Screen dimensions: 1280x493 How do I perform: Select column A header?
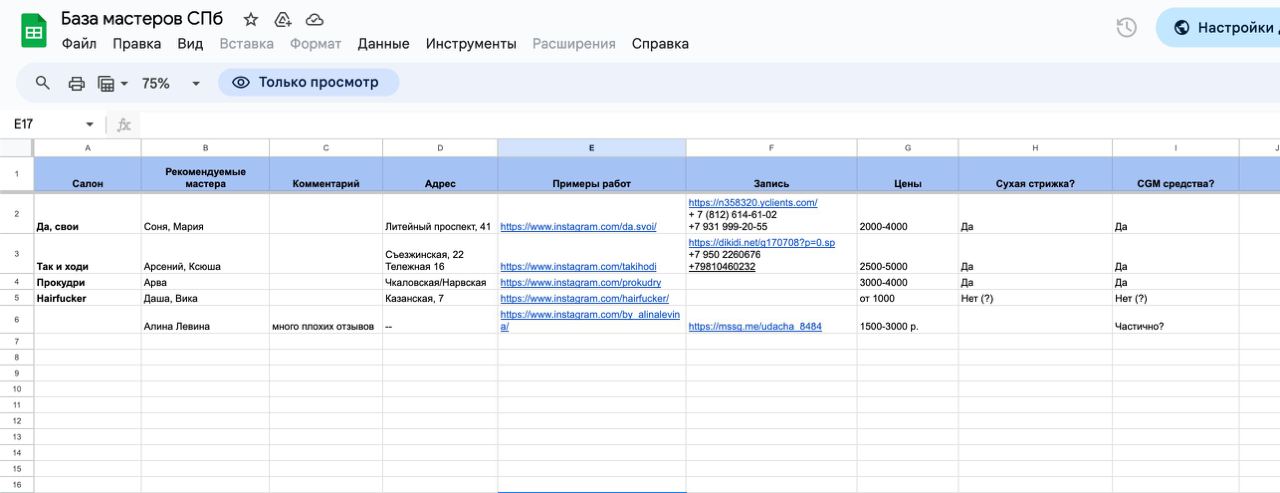tap(87, 148)
